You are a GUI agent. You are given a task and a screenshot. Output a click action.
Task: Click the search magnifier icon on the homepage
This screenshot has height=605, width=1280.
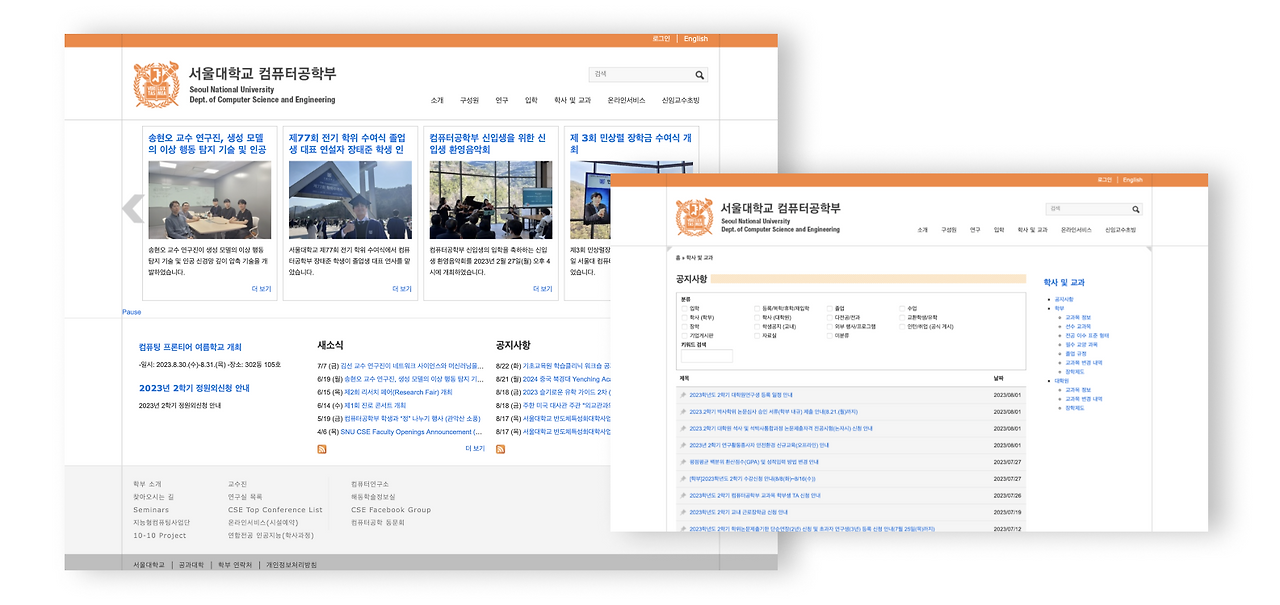(x=699, y=74)
